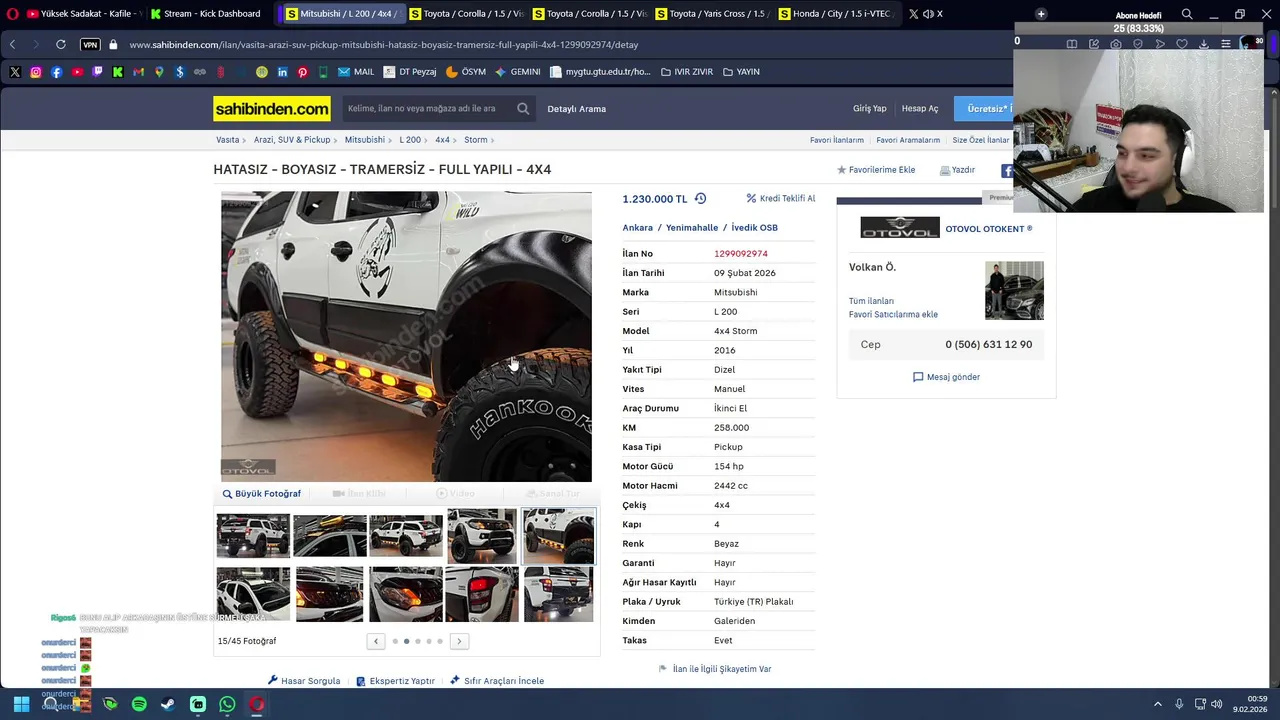
Task: Open the Facebook bookmark icon
Action: tap(56, 72)
